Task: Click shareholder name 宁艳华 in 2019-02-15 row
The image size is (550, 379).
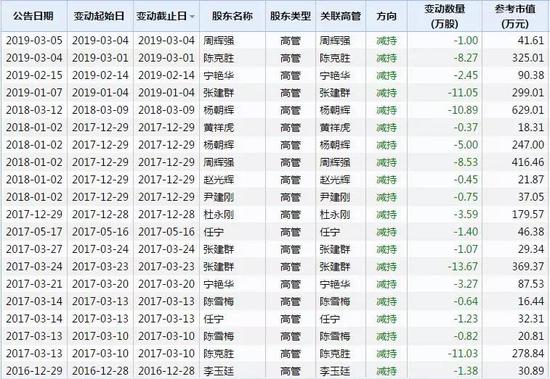Action: click(219, 75)
